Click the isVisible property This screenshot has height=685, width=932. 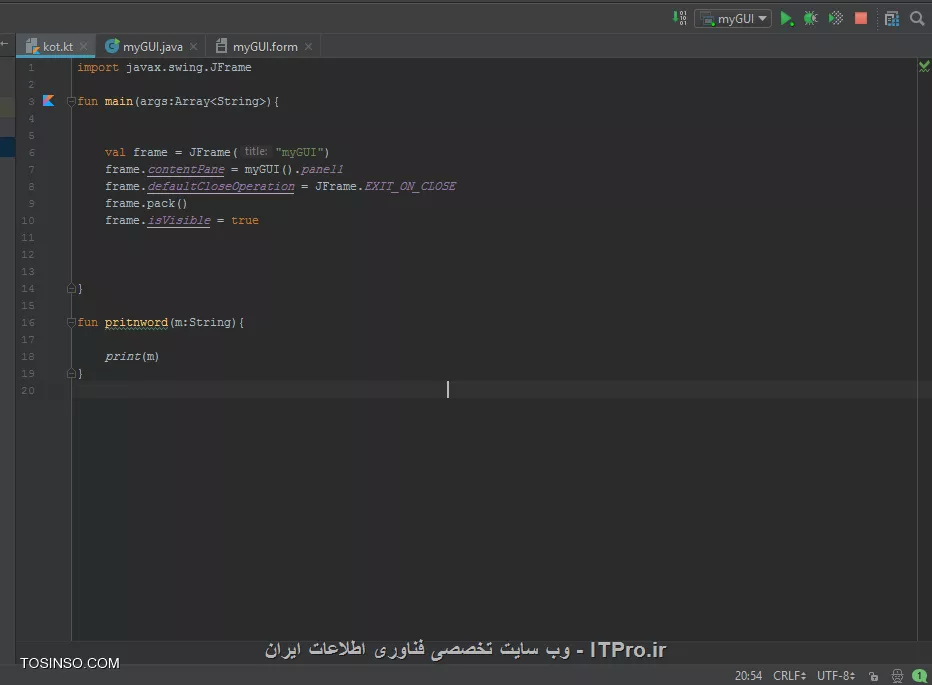click(179, 220)
